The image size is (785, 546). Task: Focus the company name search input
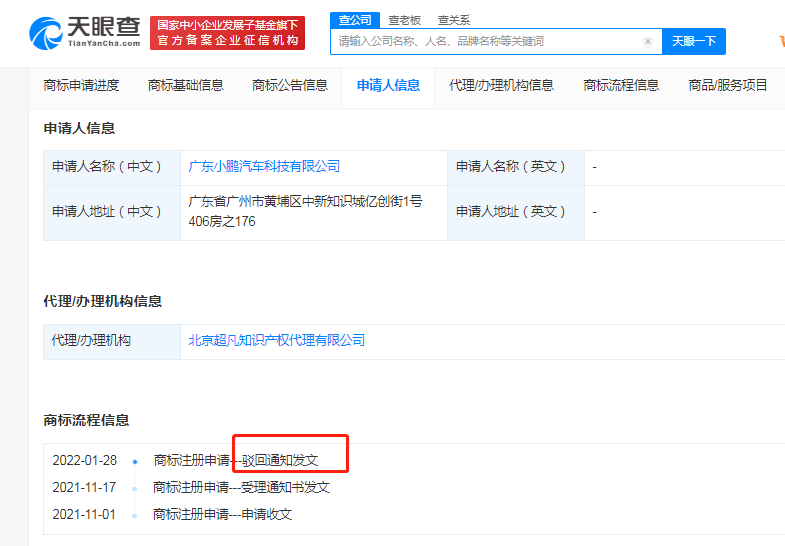click(x=487, y=42)
